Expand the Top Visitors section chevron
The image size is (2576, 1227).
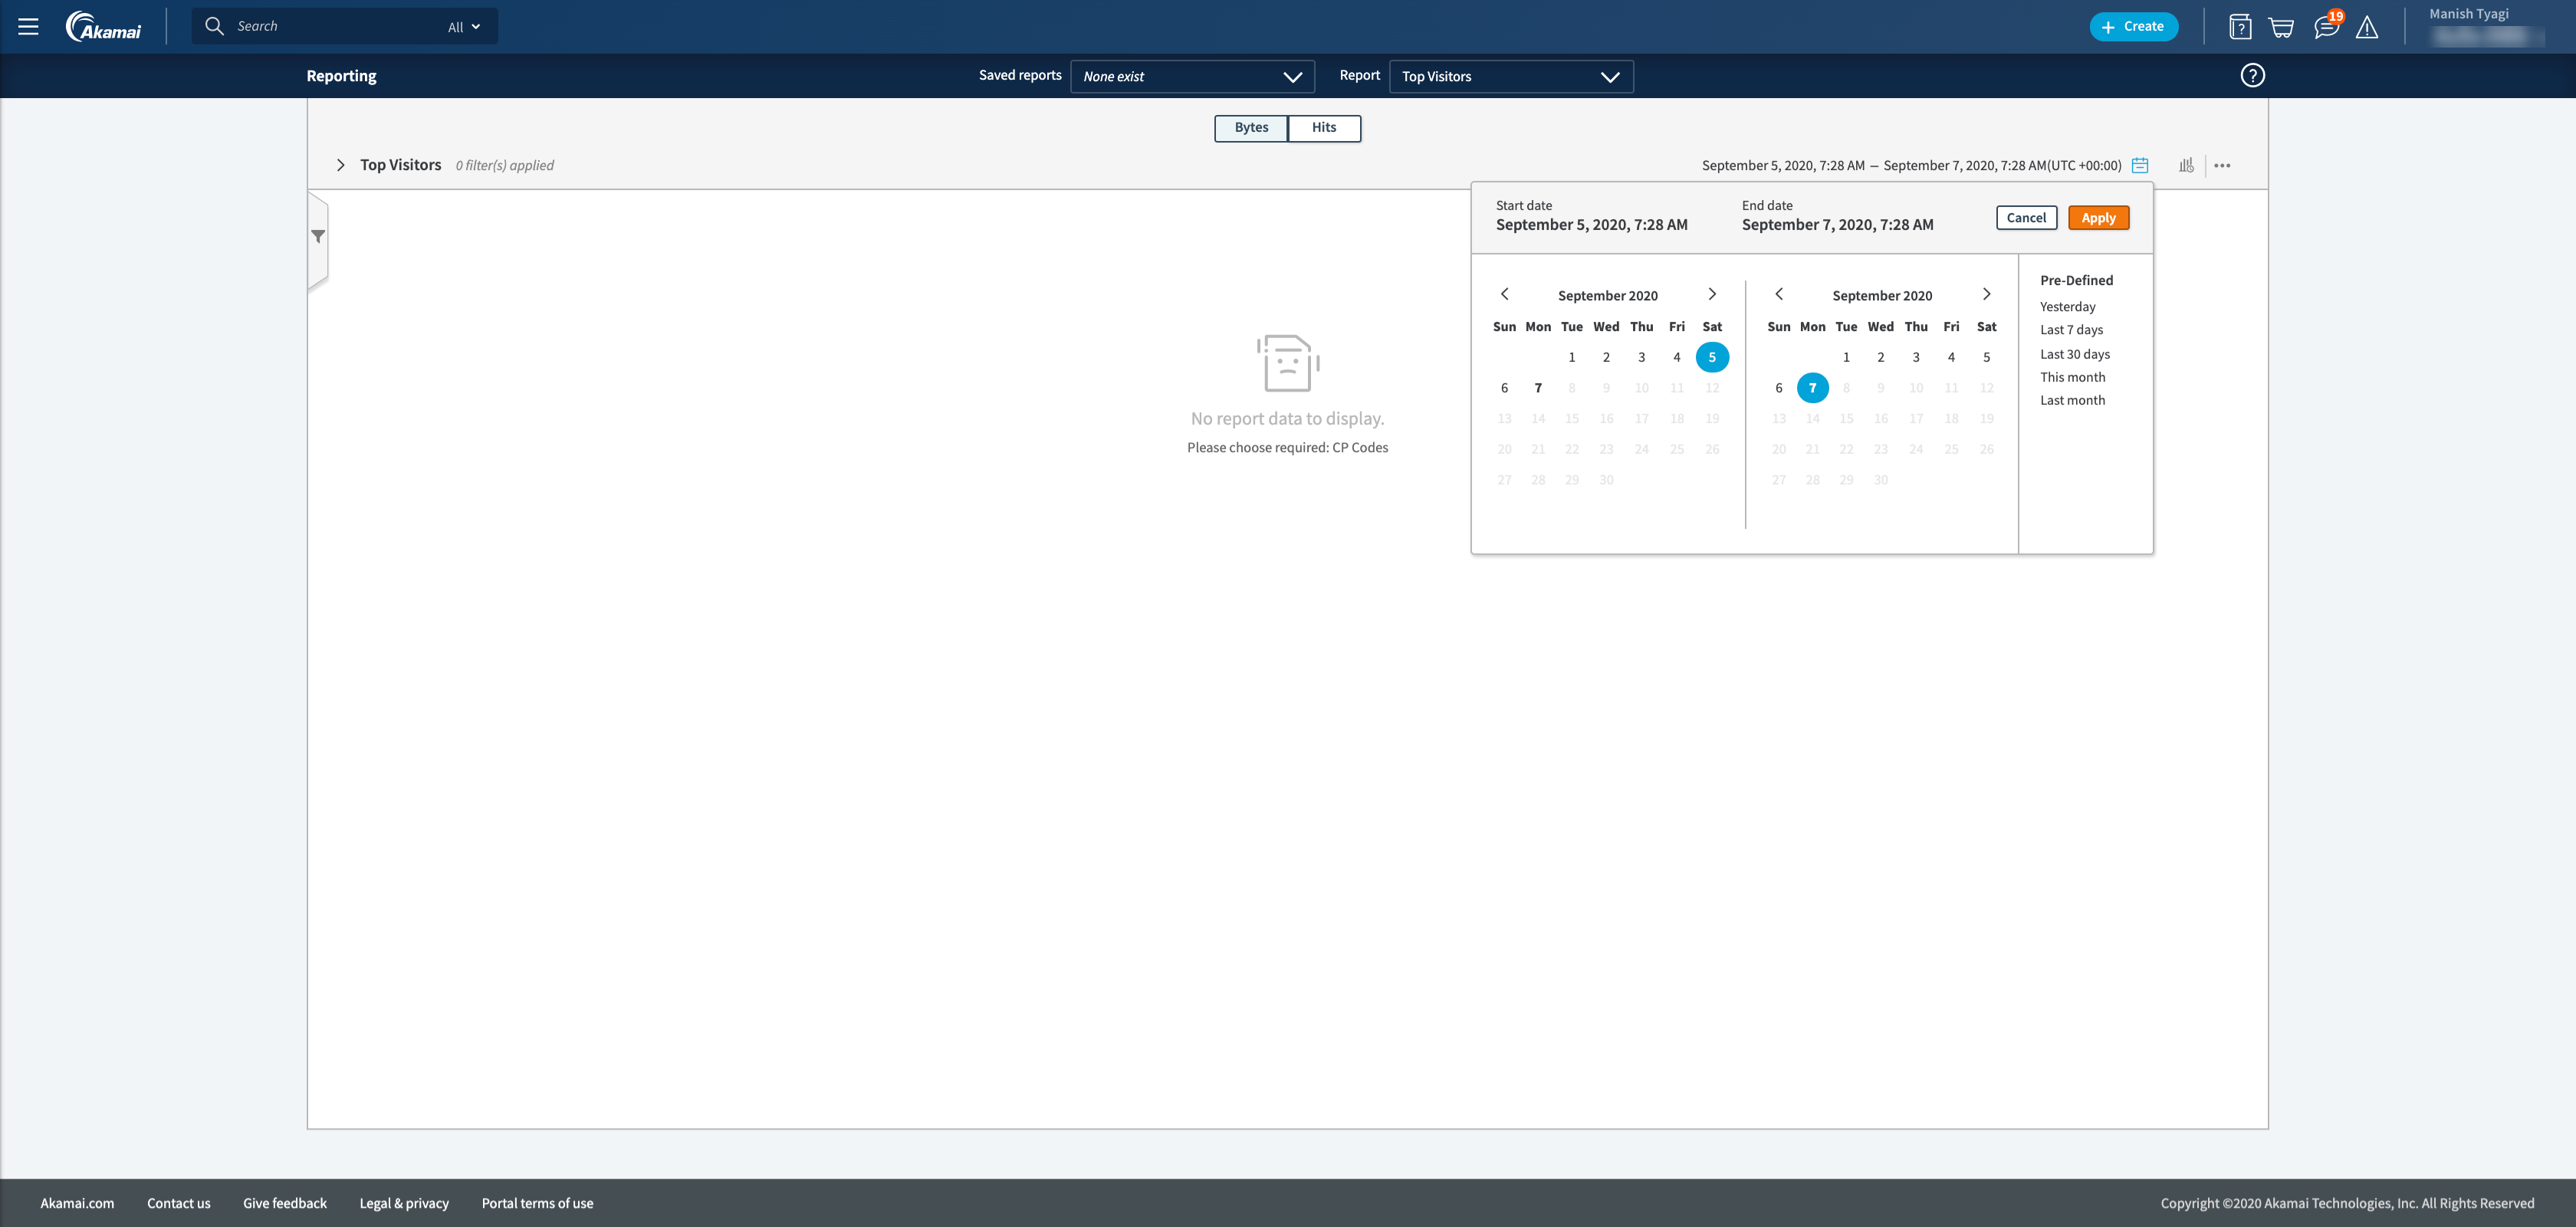pyautogui.click(x=340, y=165)
